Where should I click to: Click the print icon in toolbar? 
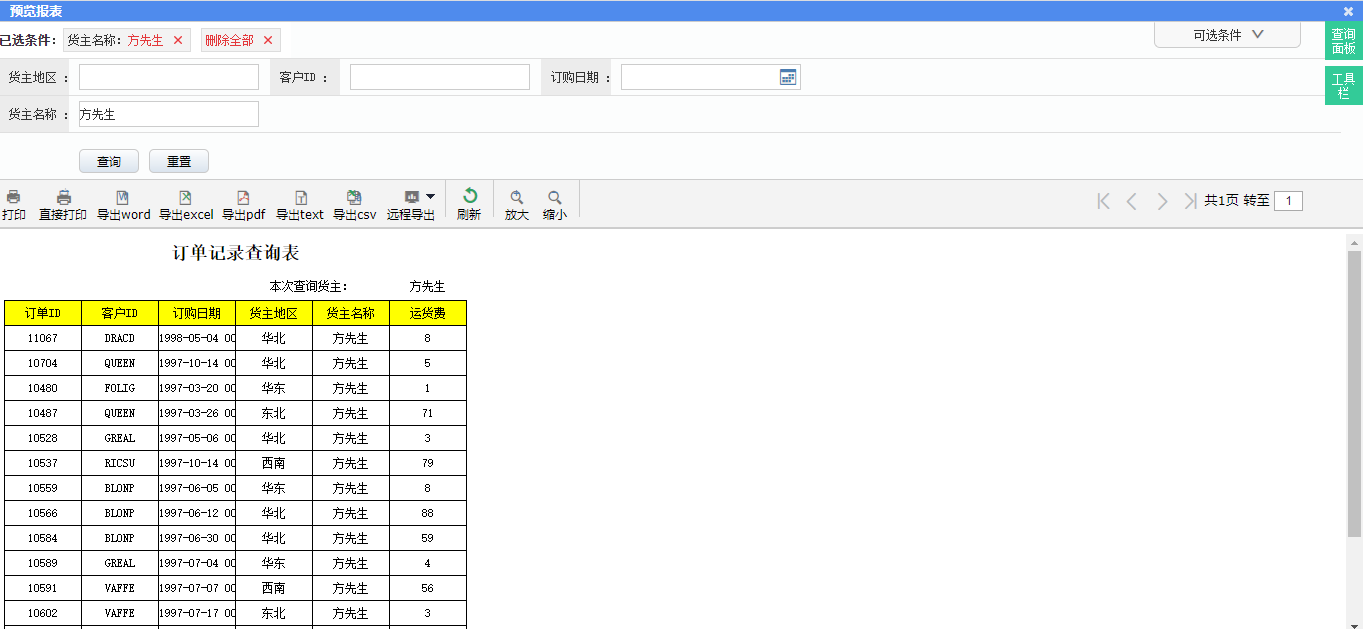point(13,198)
